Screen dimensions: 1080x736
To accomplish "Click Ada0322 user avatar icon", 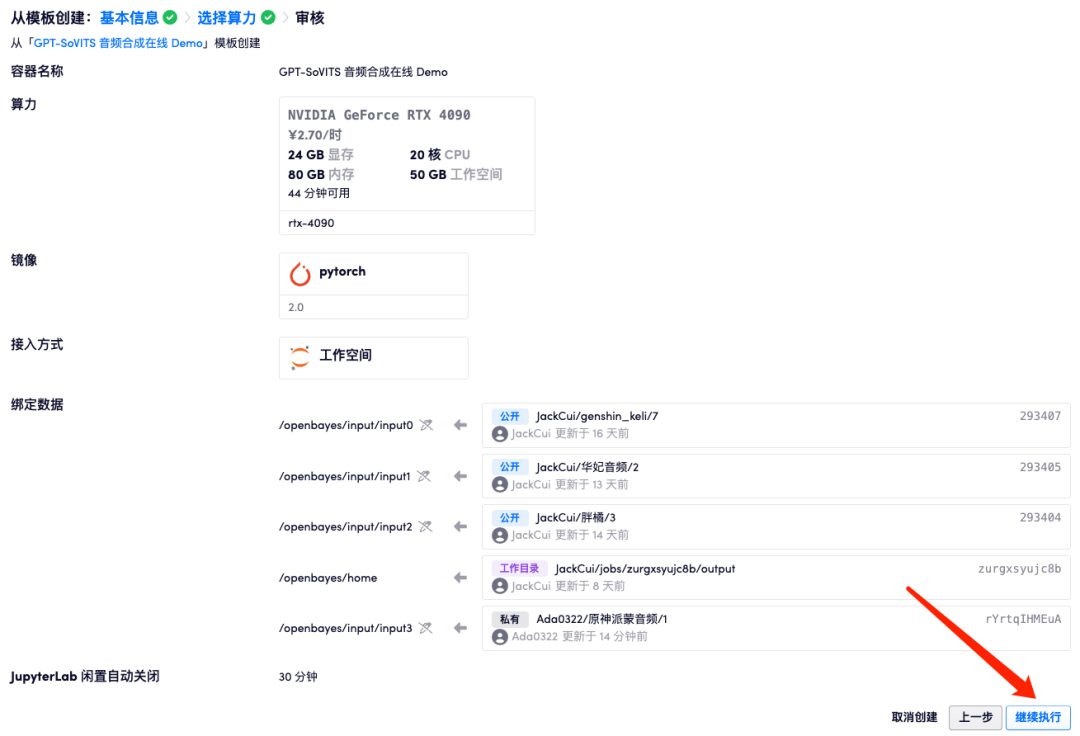I will (x=500, y=637).
